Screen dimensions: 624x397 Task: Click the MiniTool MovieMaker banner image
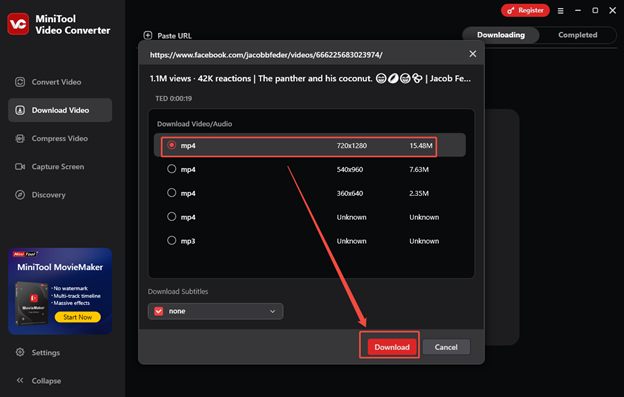60,291
